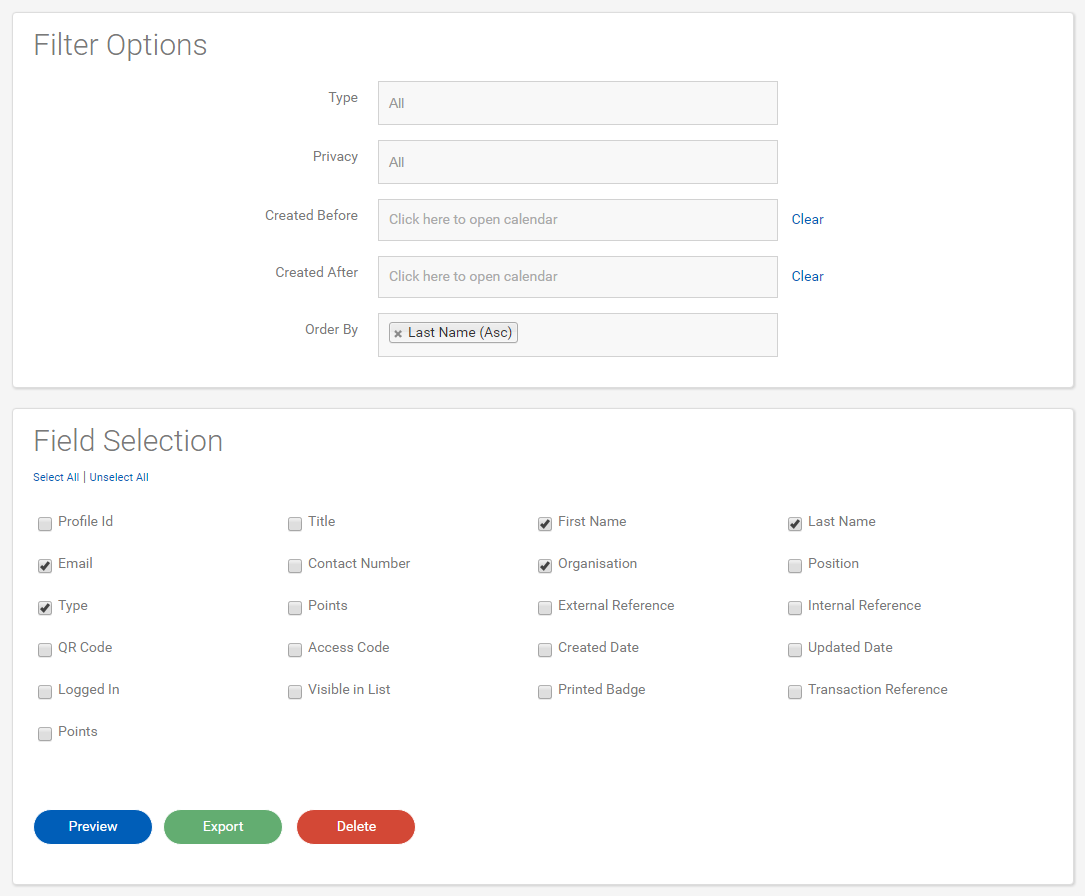Open the Type filter dropdown
The image size is (1085, 896).
click(x=577, y=103)
